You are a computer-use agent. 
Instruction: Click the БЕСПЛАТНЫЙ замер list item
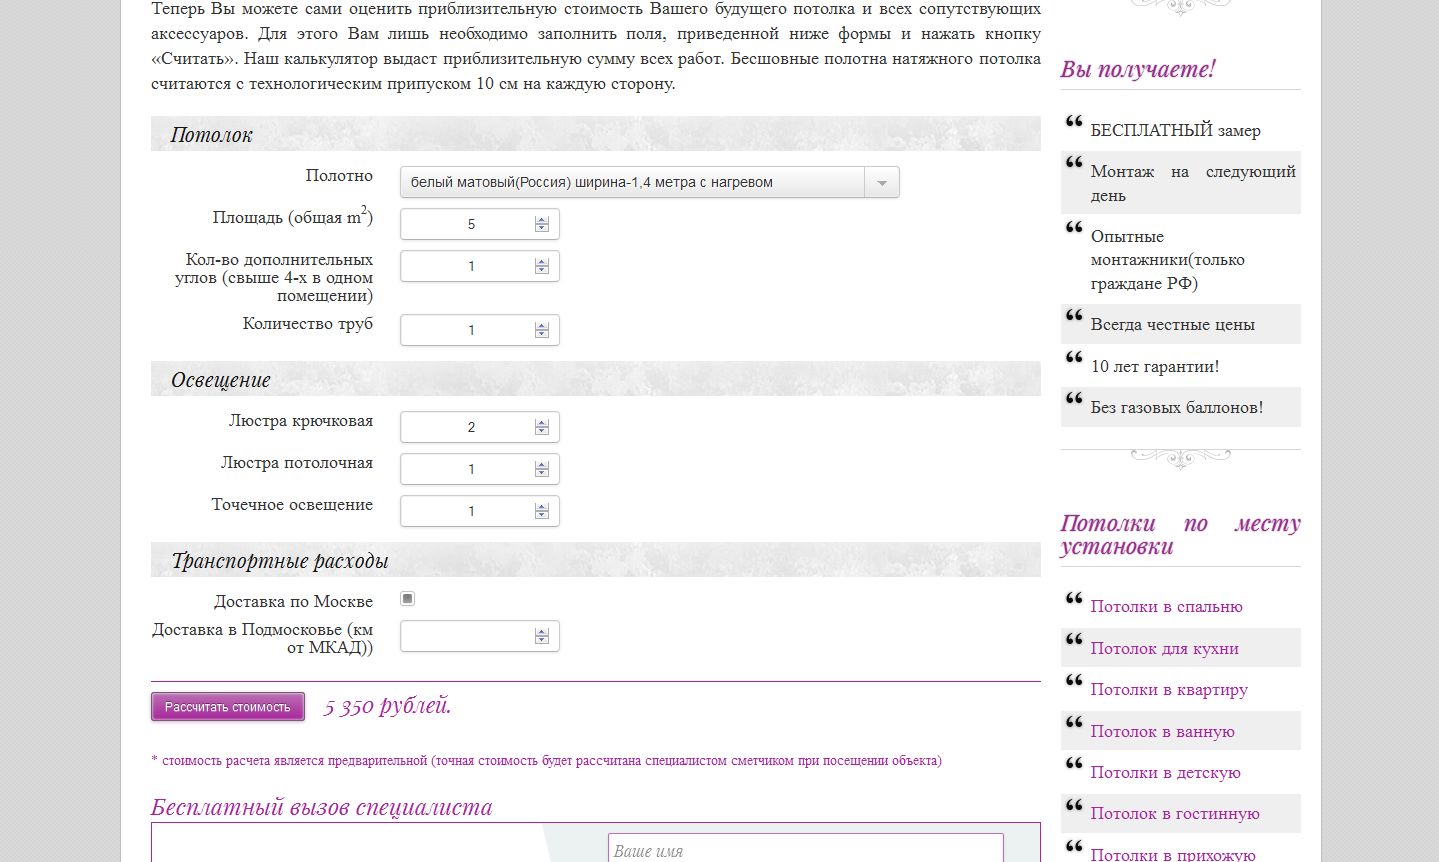1175,131
